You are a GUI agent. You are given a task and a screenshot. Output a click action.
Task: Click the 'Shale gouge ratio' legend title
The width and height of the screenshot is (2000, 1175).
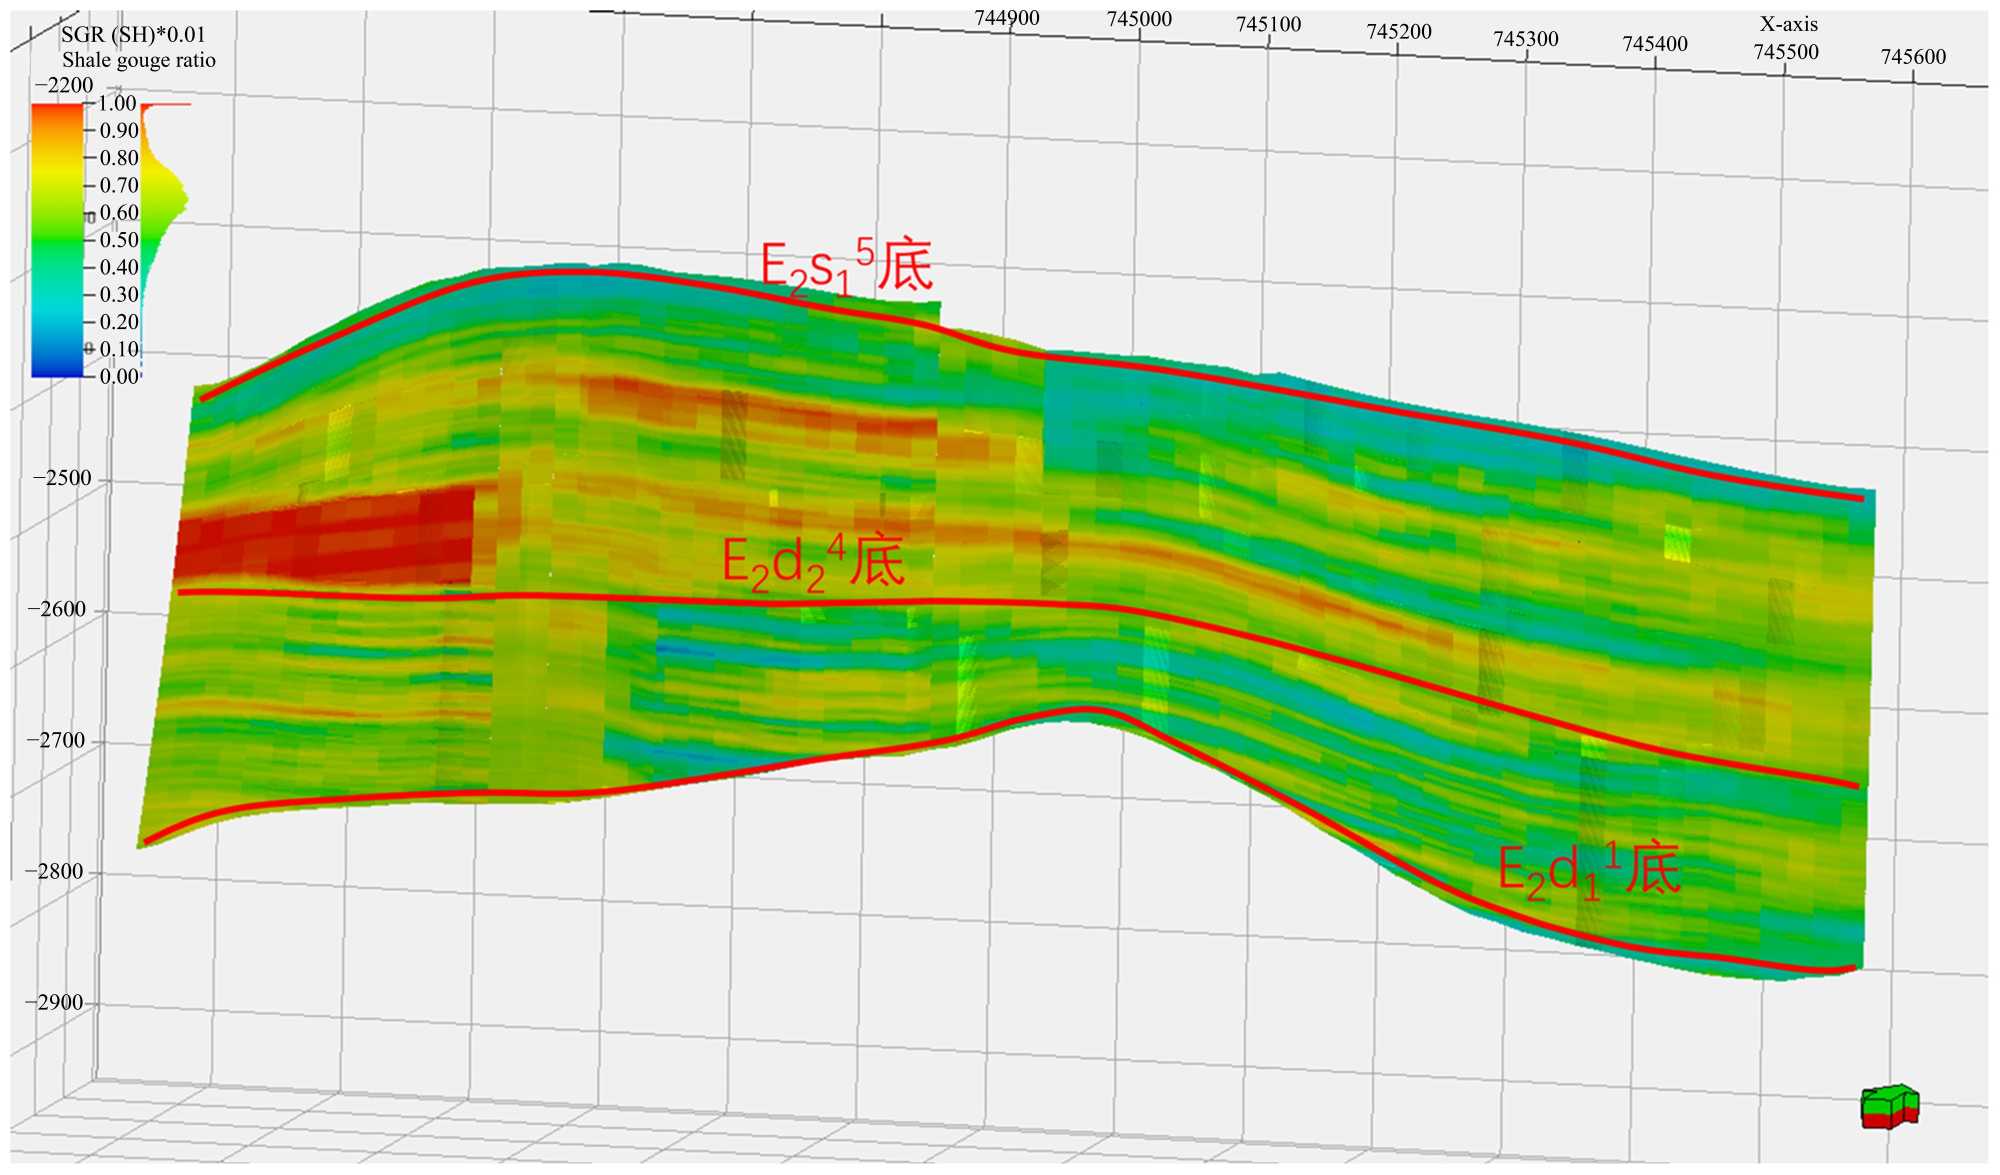[x=138, y=60]
